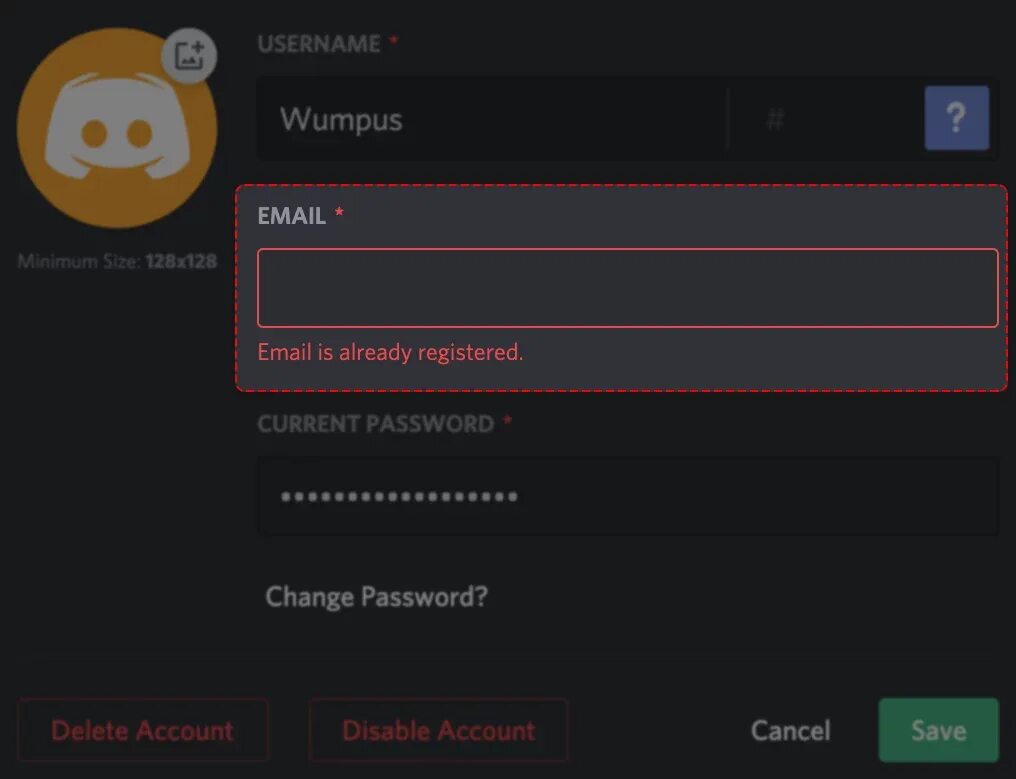This screenshot has width=1016, height=779.
Task: Click into the Current Password field
Action: [x=627, y=496]
